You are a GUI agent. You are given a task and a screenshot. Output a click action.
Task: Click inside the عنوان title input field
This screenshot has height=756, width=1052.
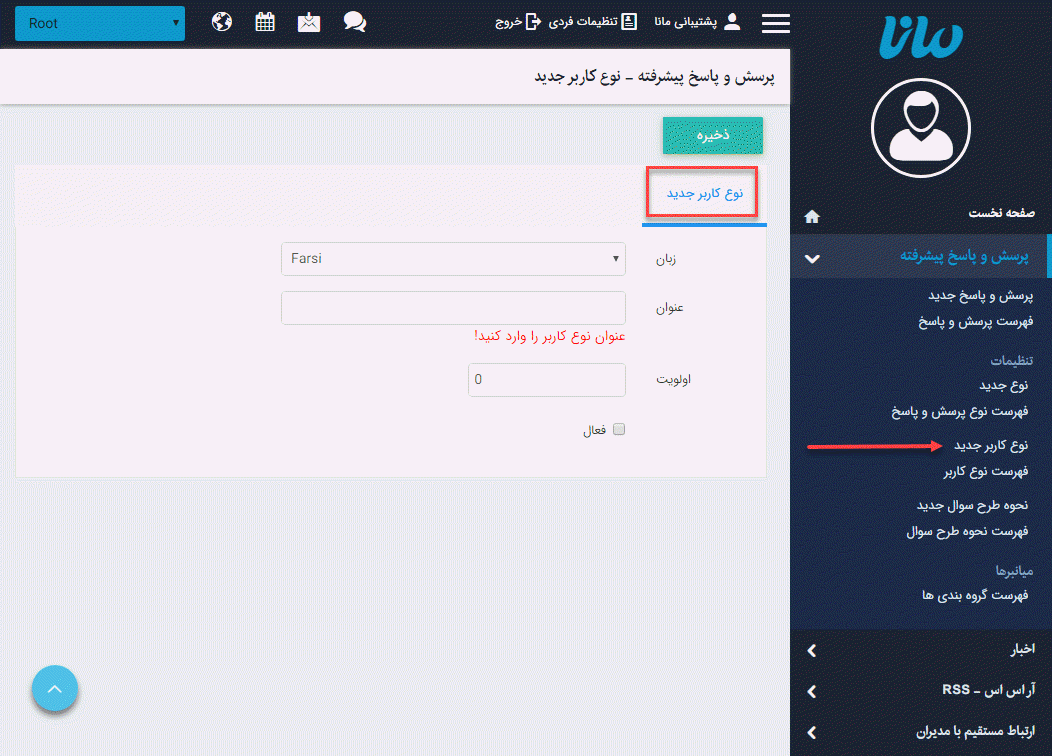pos(453,307)
